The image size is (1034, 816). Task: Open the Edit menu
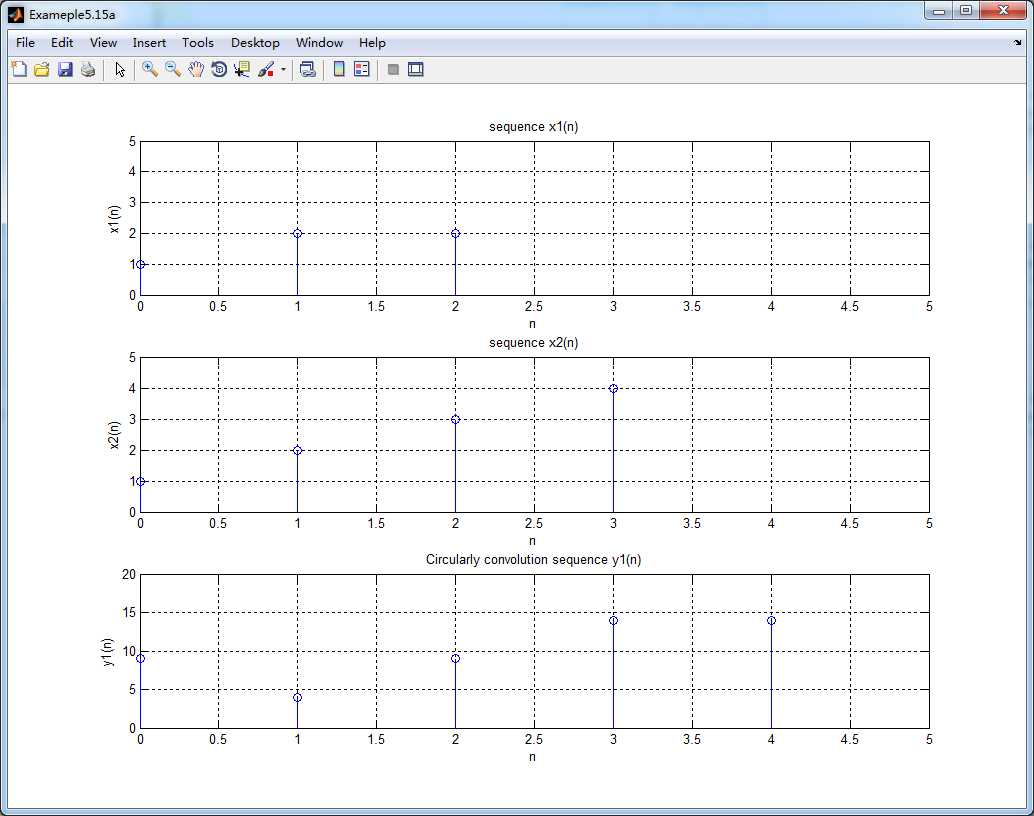[x=62, y=43]
